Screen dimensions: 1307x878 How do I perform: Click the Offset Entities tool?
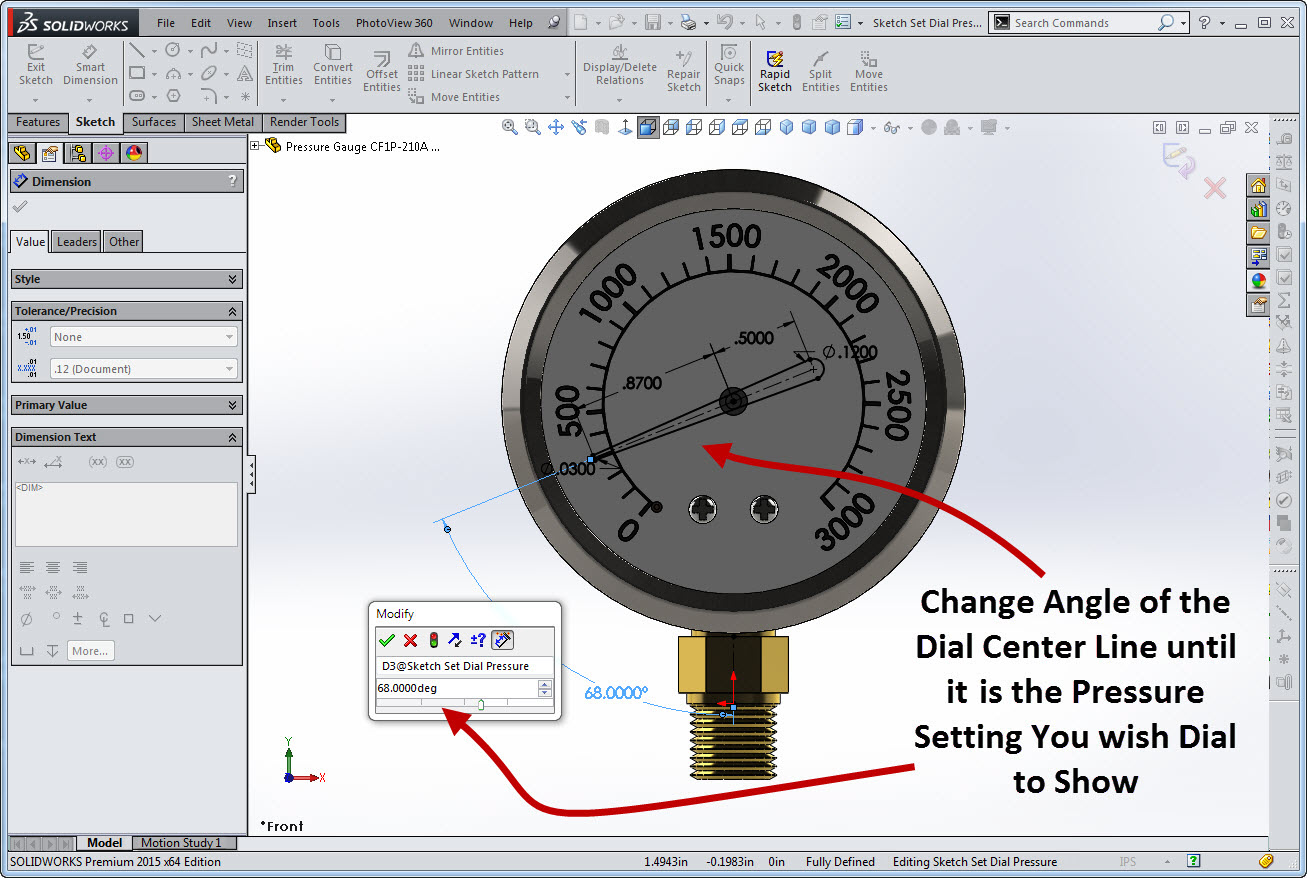click(x=382, y=72)
